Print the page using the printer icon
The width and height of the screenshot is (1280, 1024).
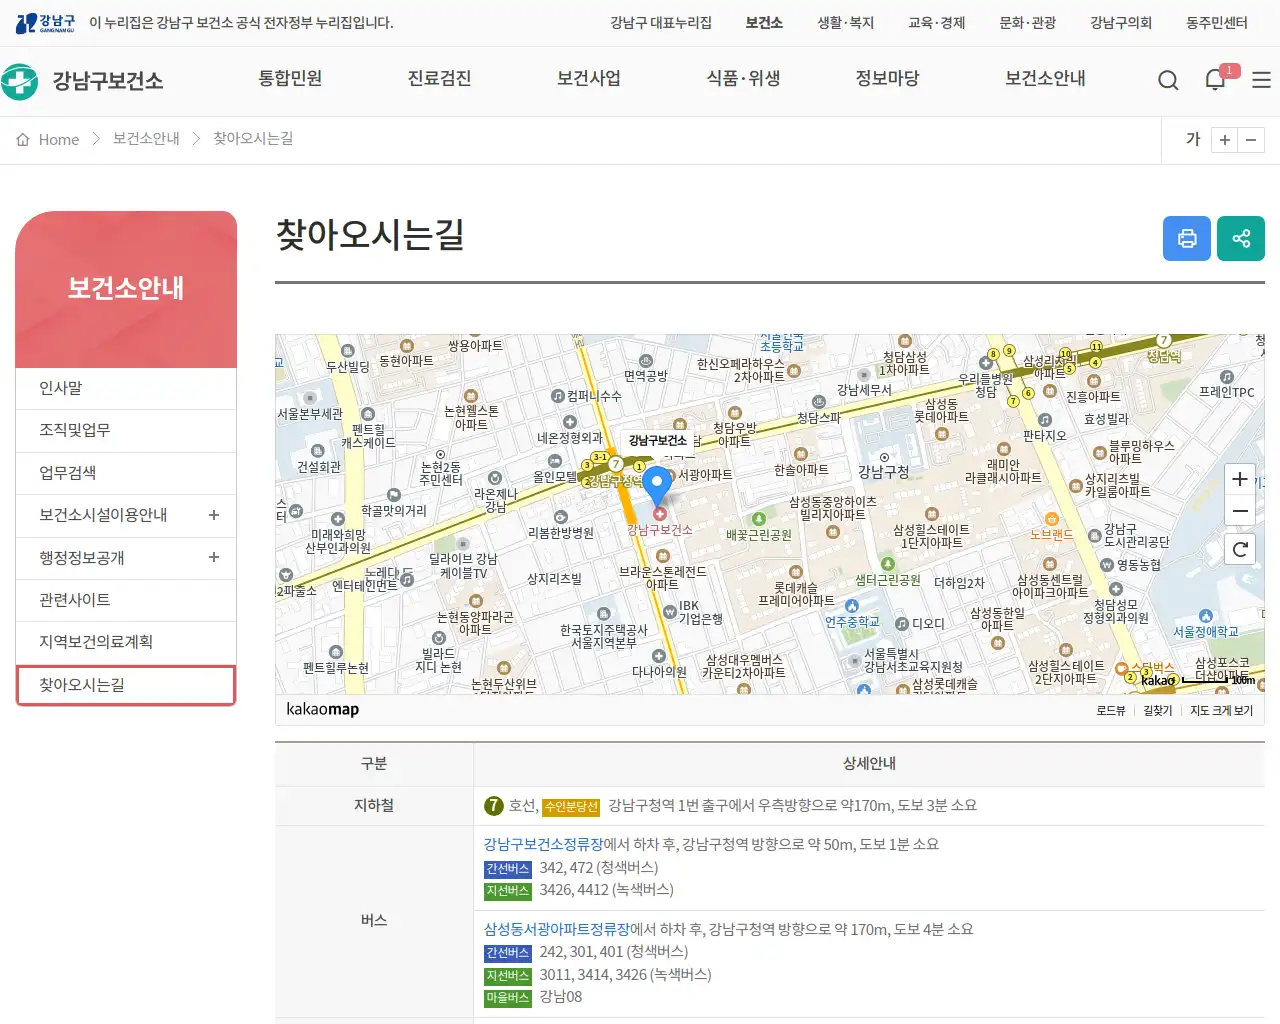click(x=1186, y=238)
